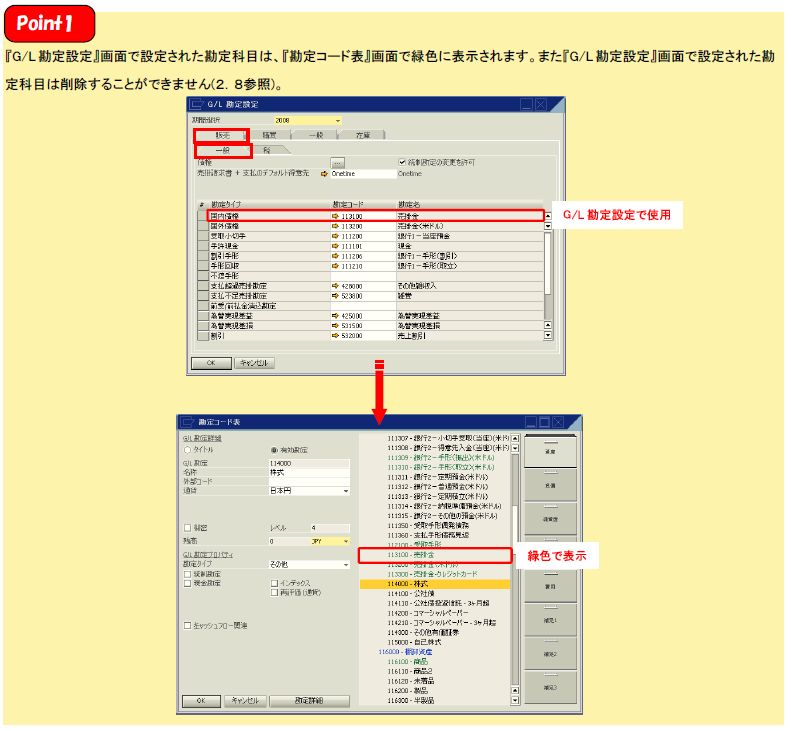Click the orange arrow beside code 428000
This screenshot has height=731, width=792.
pyautogui.click(x=335, y=285)
